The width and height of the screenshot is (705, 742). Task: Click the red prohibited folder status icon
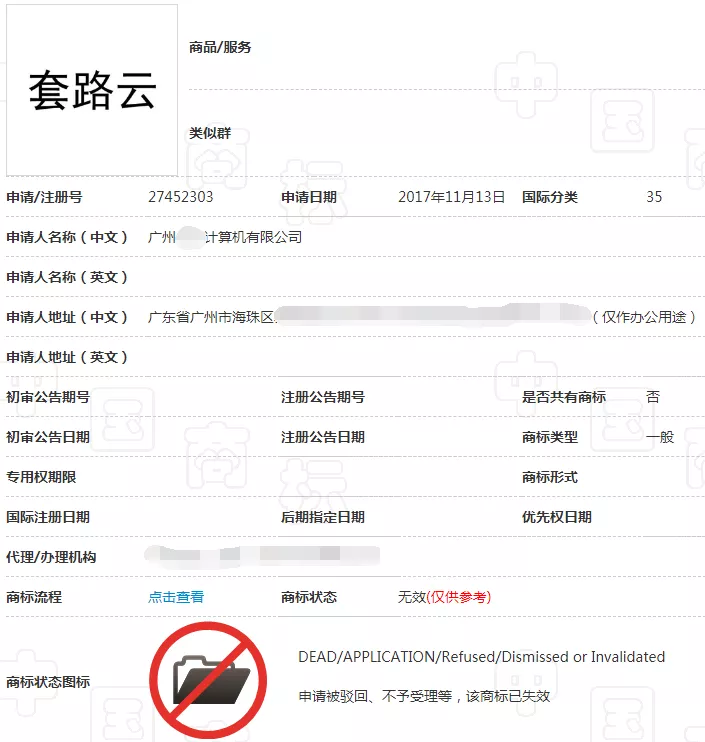208,680
